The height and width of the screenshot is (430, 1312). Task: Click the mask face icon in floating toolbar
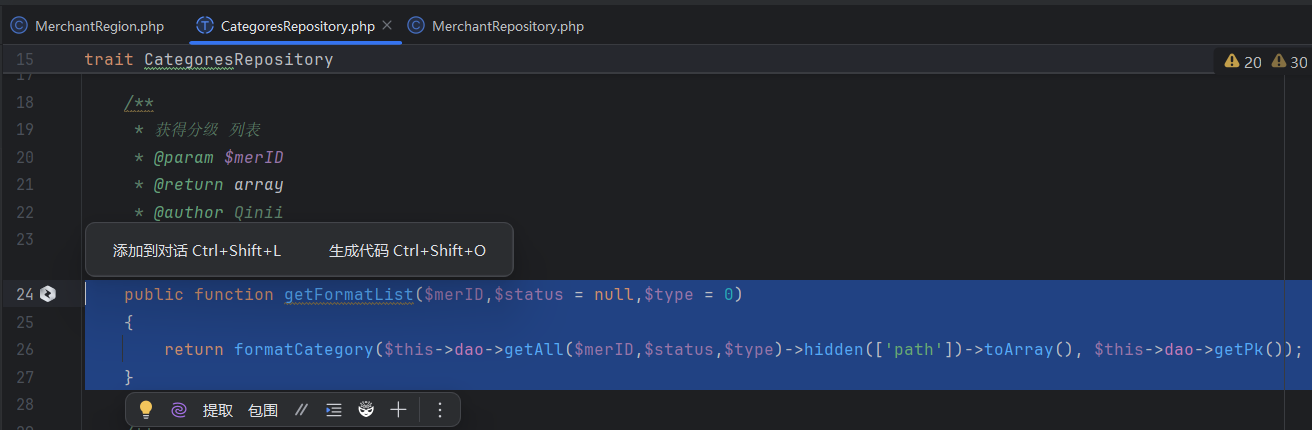coord(366,409)
